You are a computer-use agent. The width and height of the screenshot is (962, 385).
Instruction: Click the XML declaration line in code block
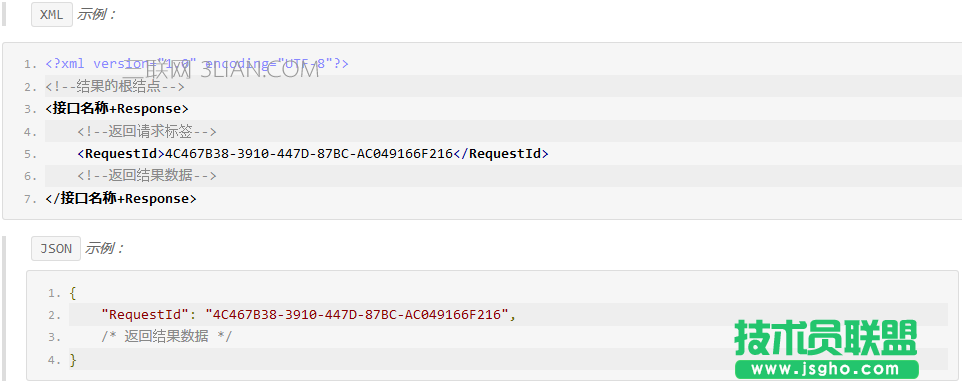[197, 63]
